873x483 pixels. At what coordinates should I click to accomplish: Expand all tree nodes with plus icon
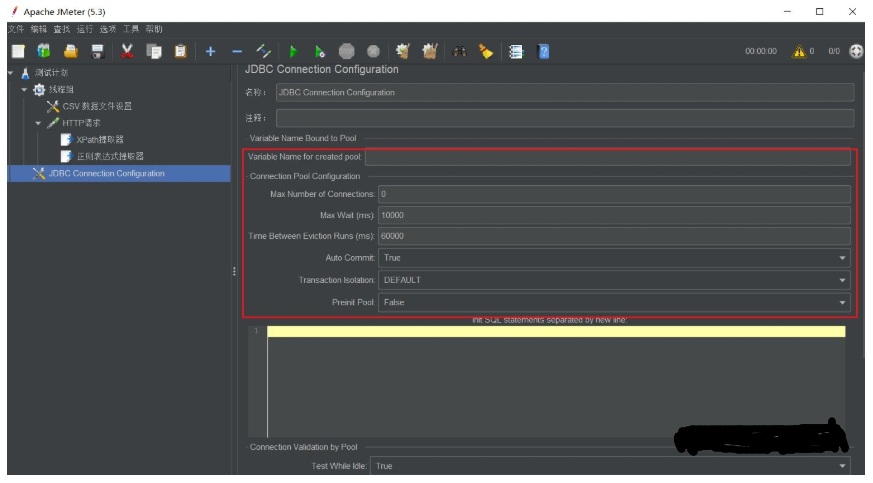(x=210, y=52)
